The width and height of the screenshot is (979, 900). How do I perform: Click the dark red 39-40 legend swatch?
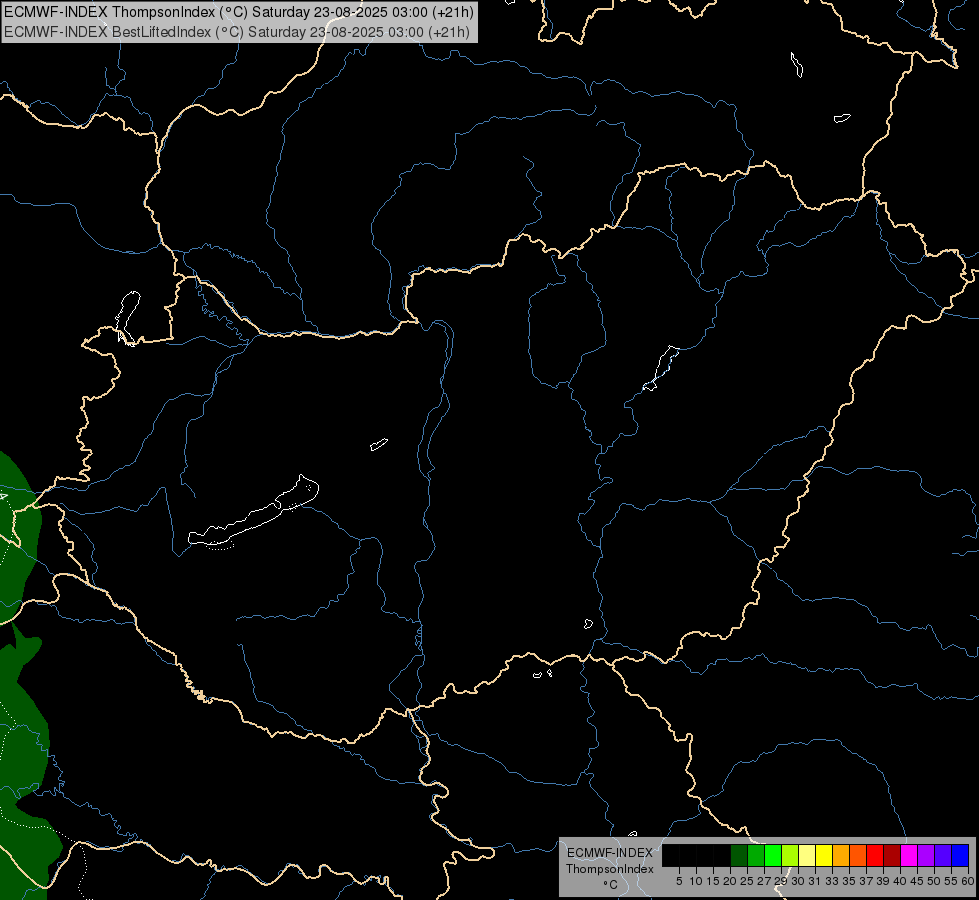892,855
